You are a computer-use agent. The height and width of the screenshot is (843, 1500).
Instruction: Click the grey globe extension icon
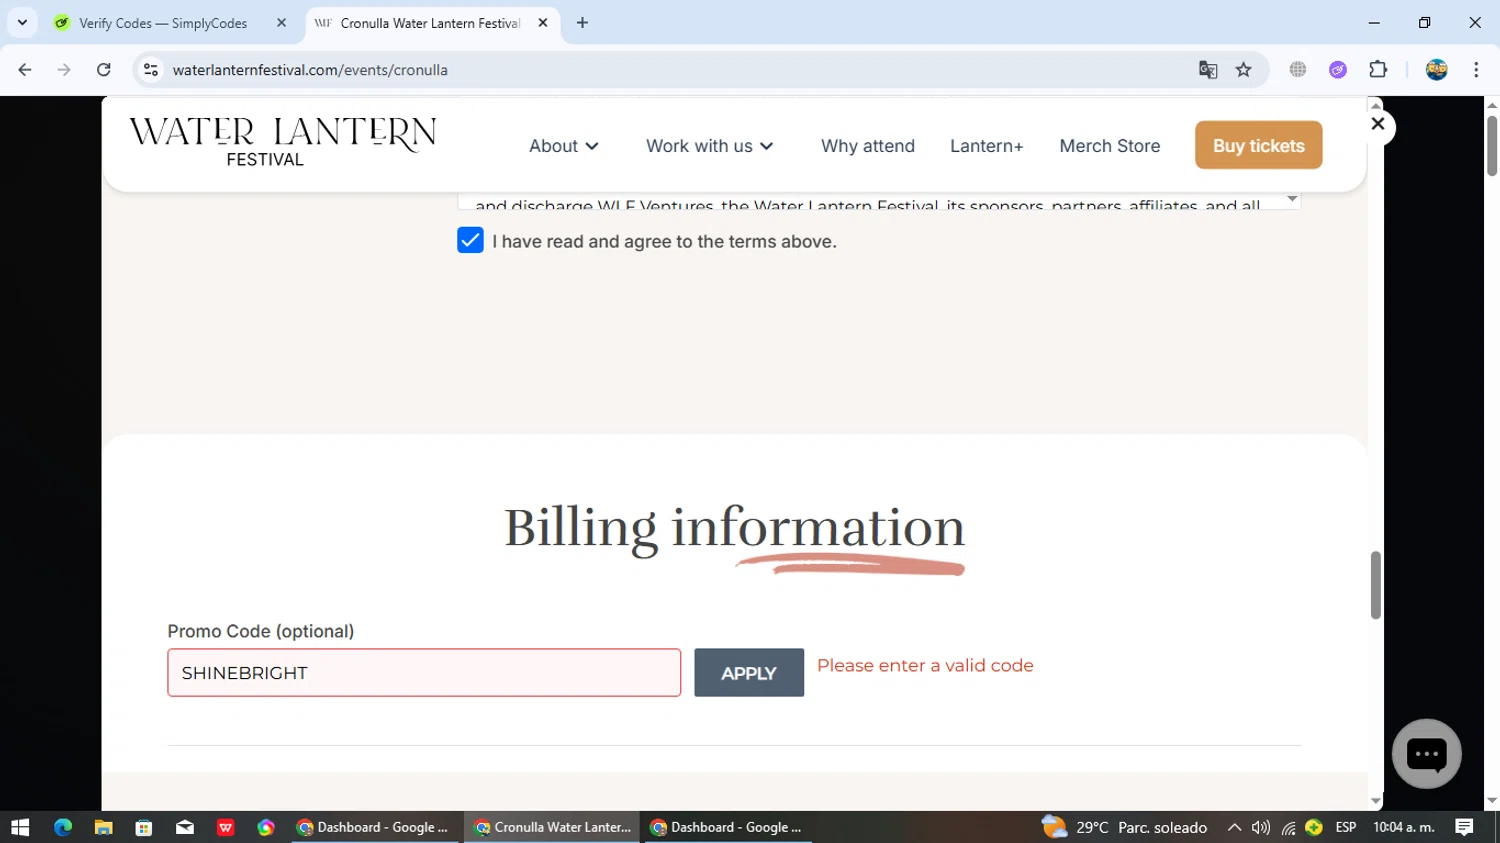[1298, 70]
